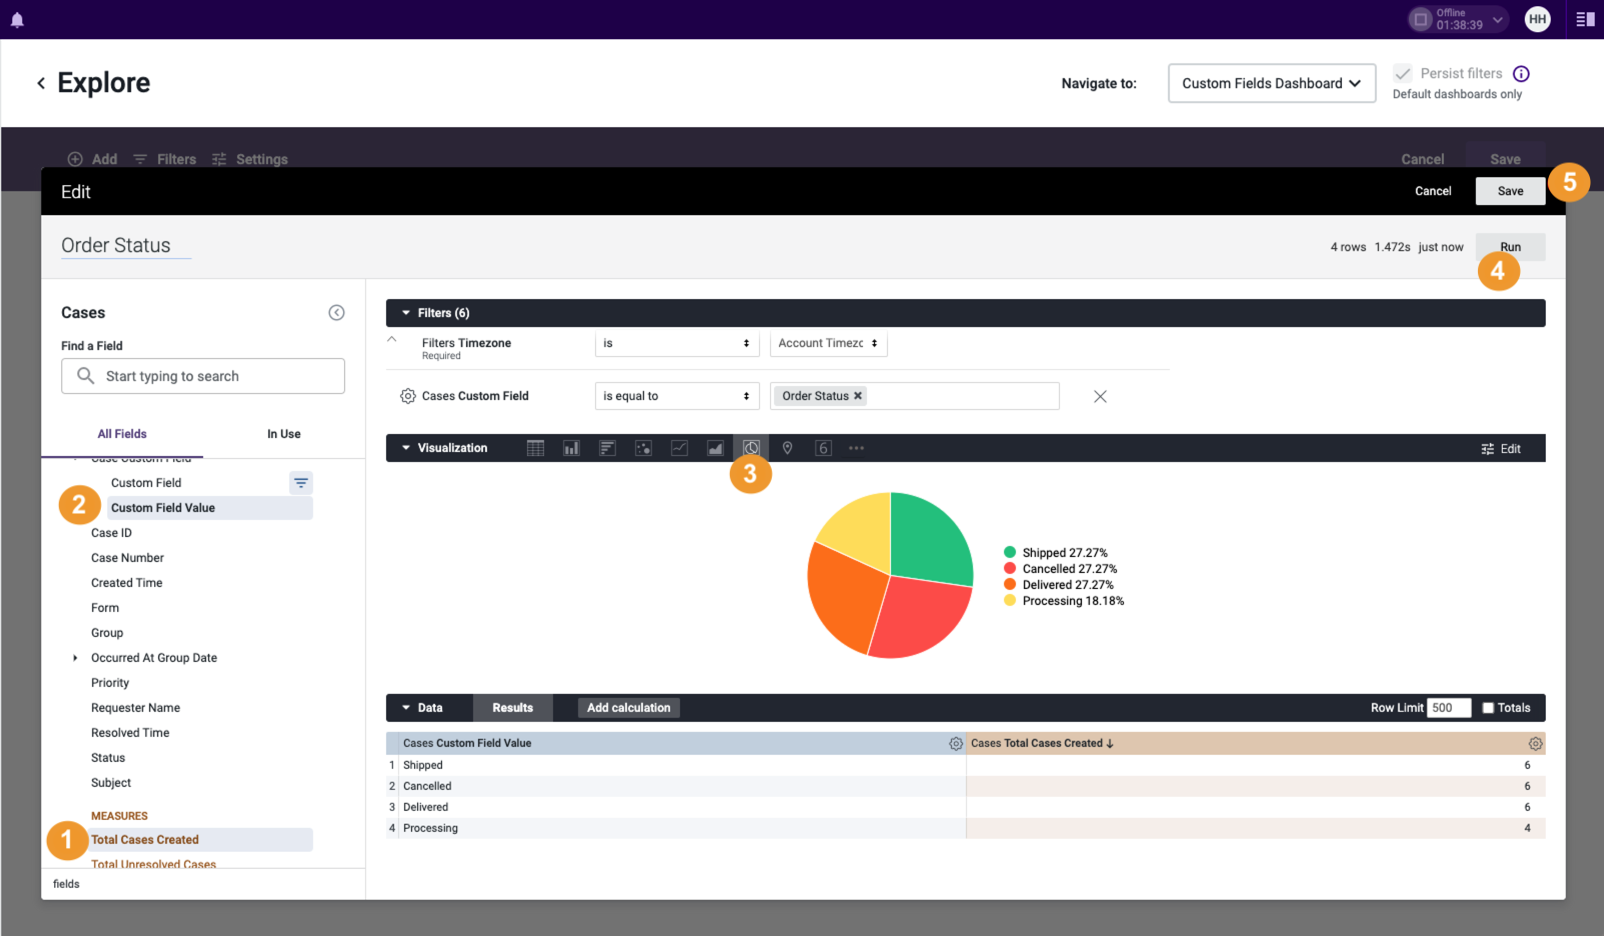Open the Filters Timezone 'is' condition dropdown
The width and height of the screenshot is (1604, 936).
[x=677, y=344]
